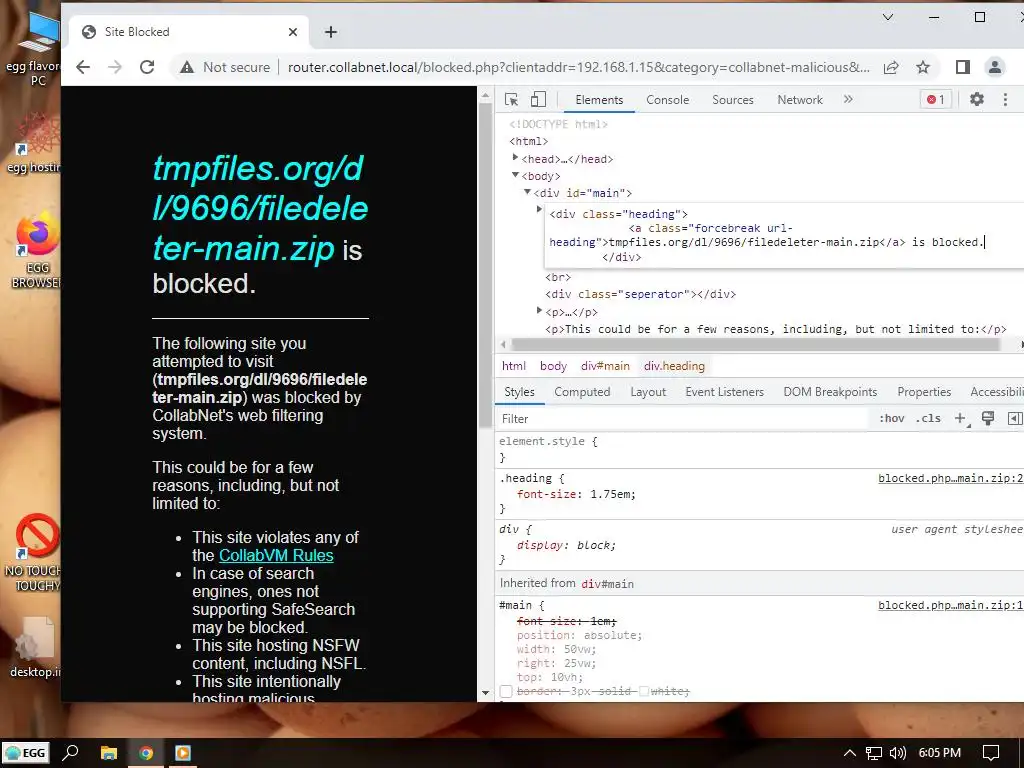The image size is (1024, 768).
Task: Open the media player taskbar icon
Action: coord(183,754)
